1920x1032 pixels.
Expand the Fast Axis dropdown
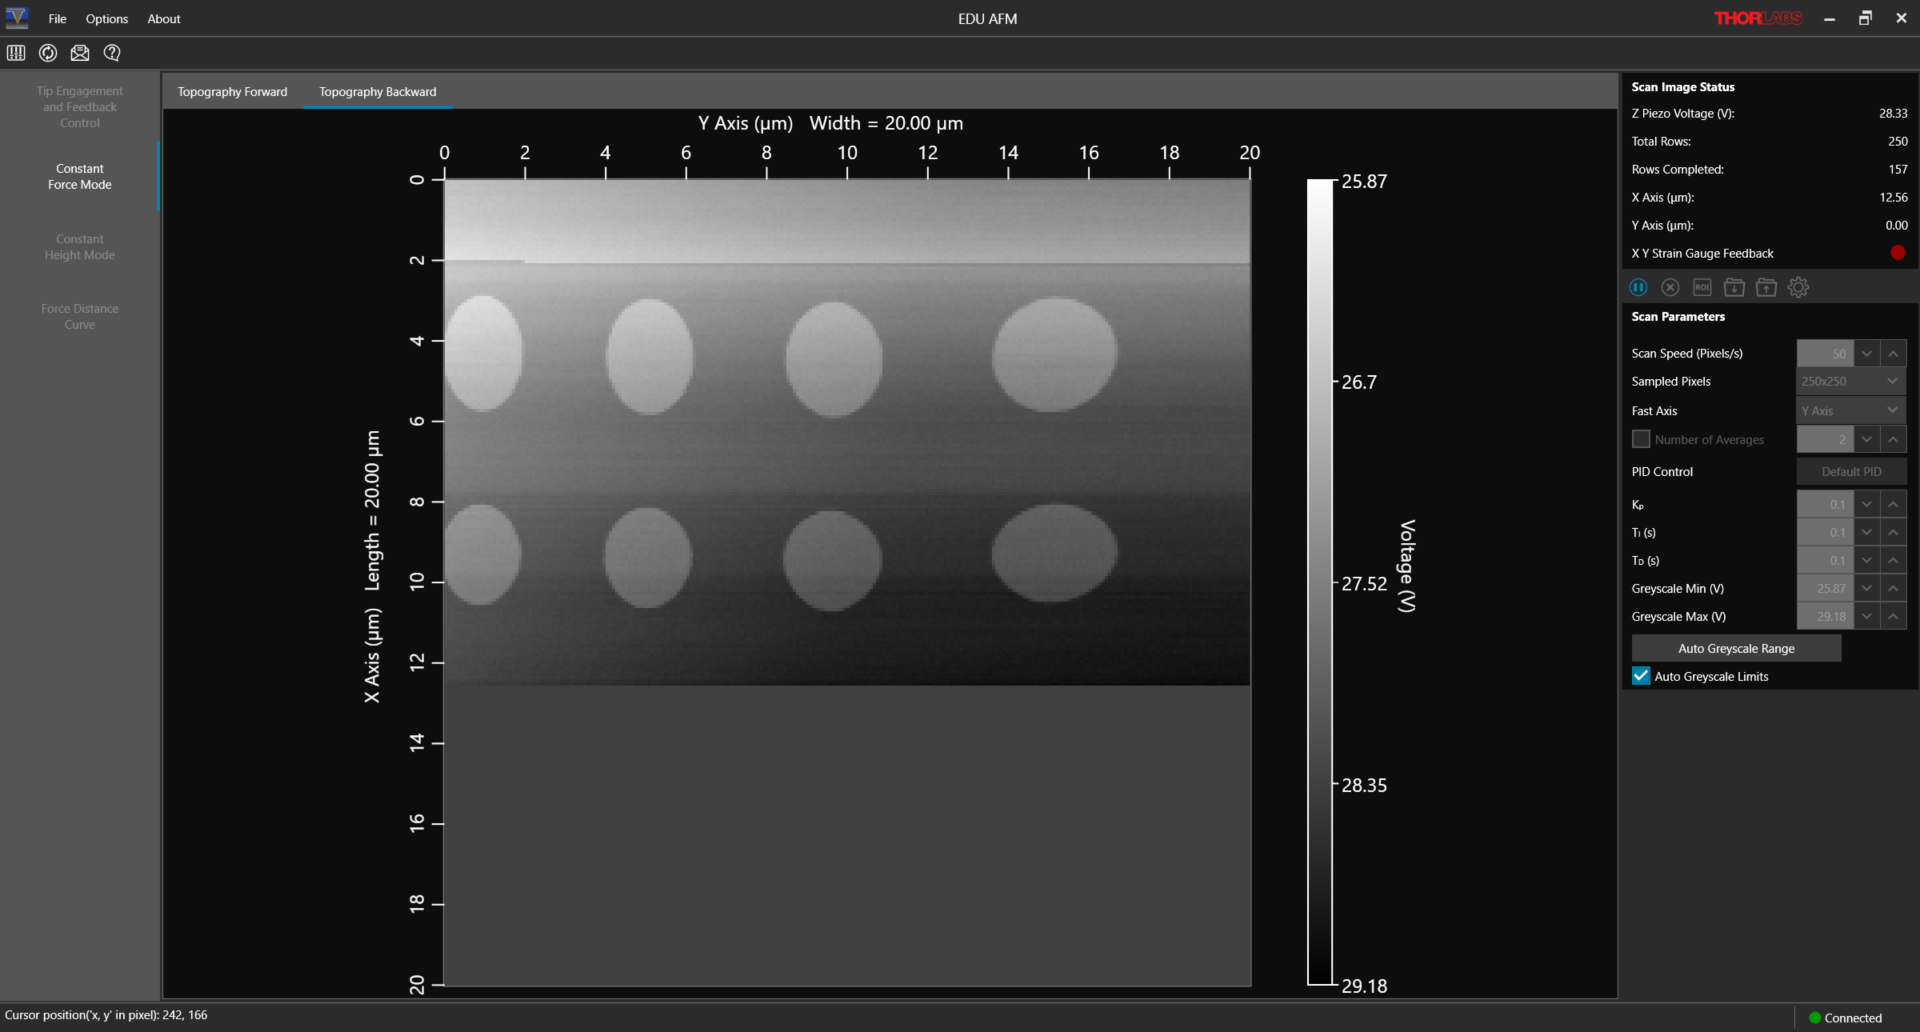click(1851, 411)
